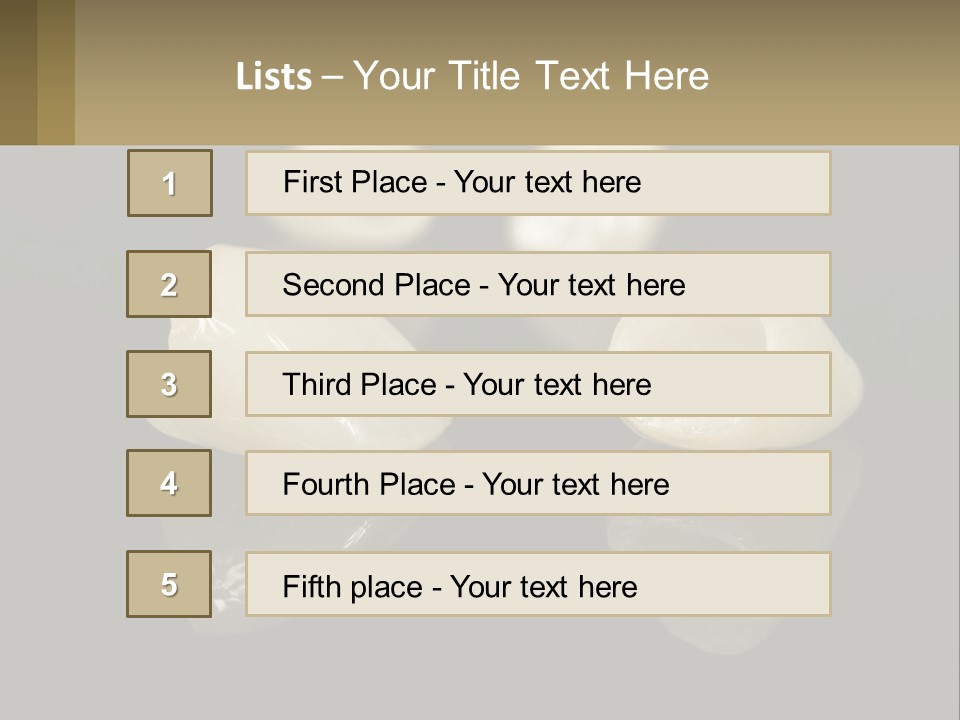The width and height of the screenshot is (960, 720).
Task: Click the number 5 box
Action: click(169, 584)
